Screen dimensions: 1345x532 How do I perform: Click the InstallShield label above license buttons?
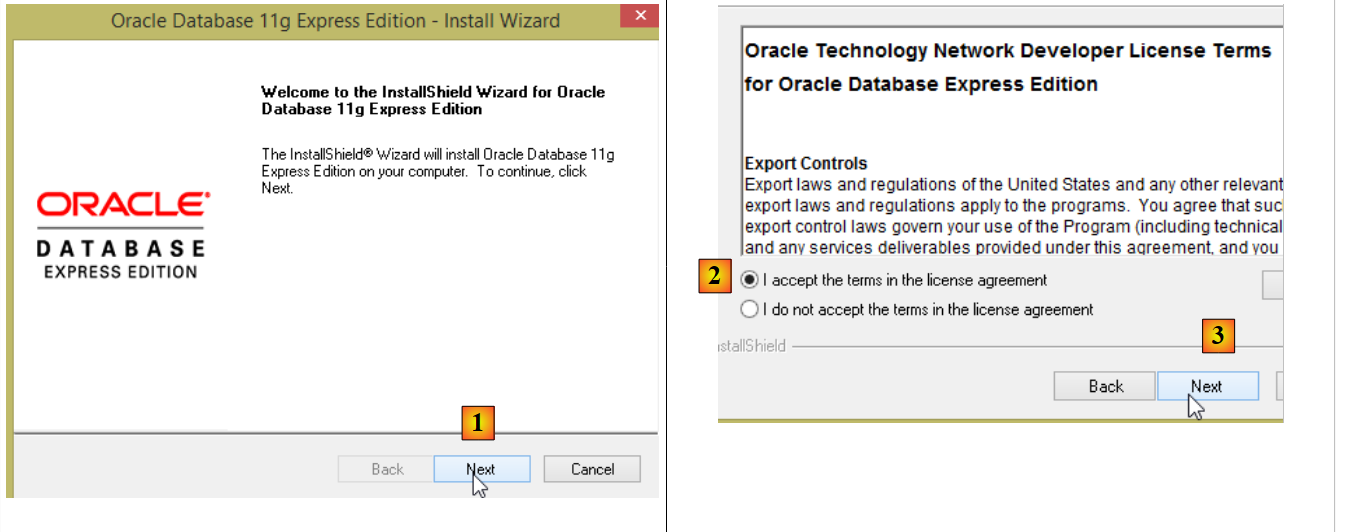click(752, 346)
